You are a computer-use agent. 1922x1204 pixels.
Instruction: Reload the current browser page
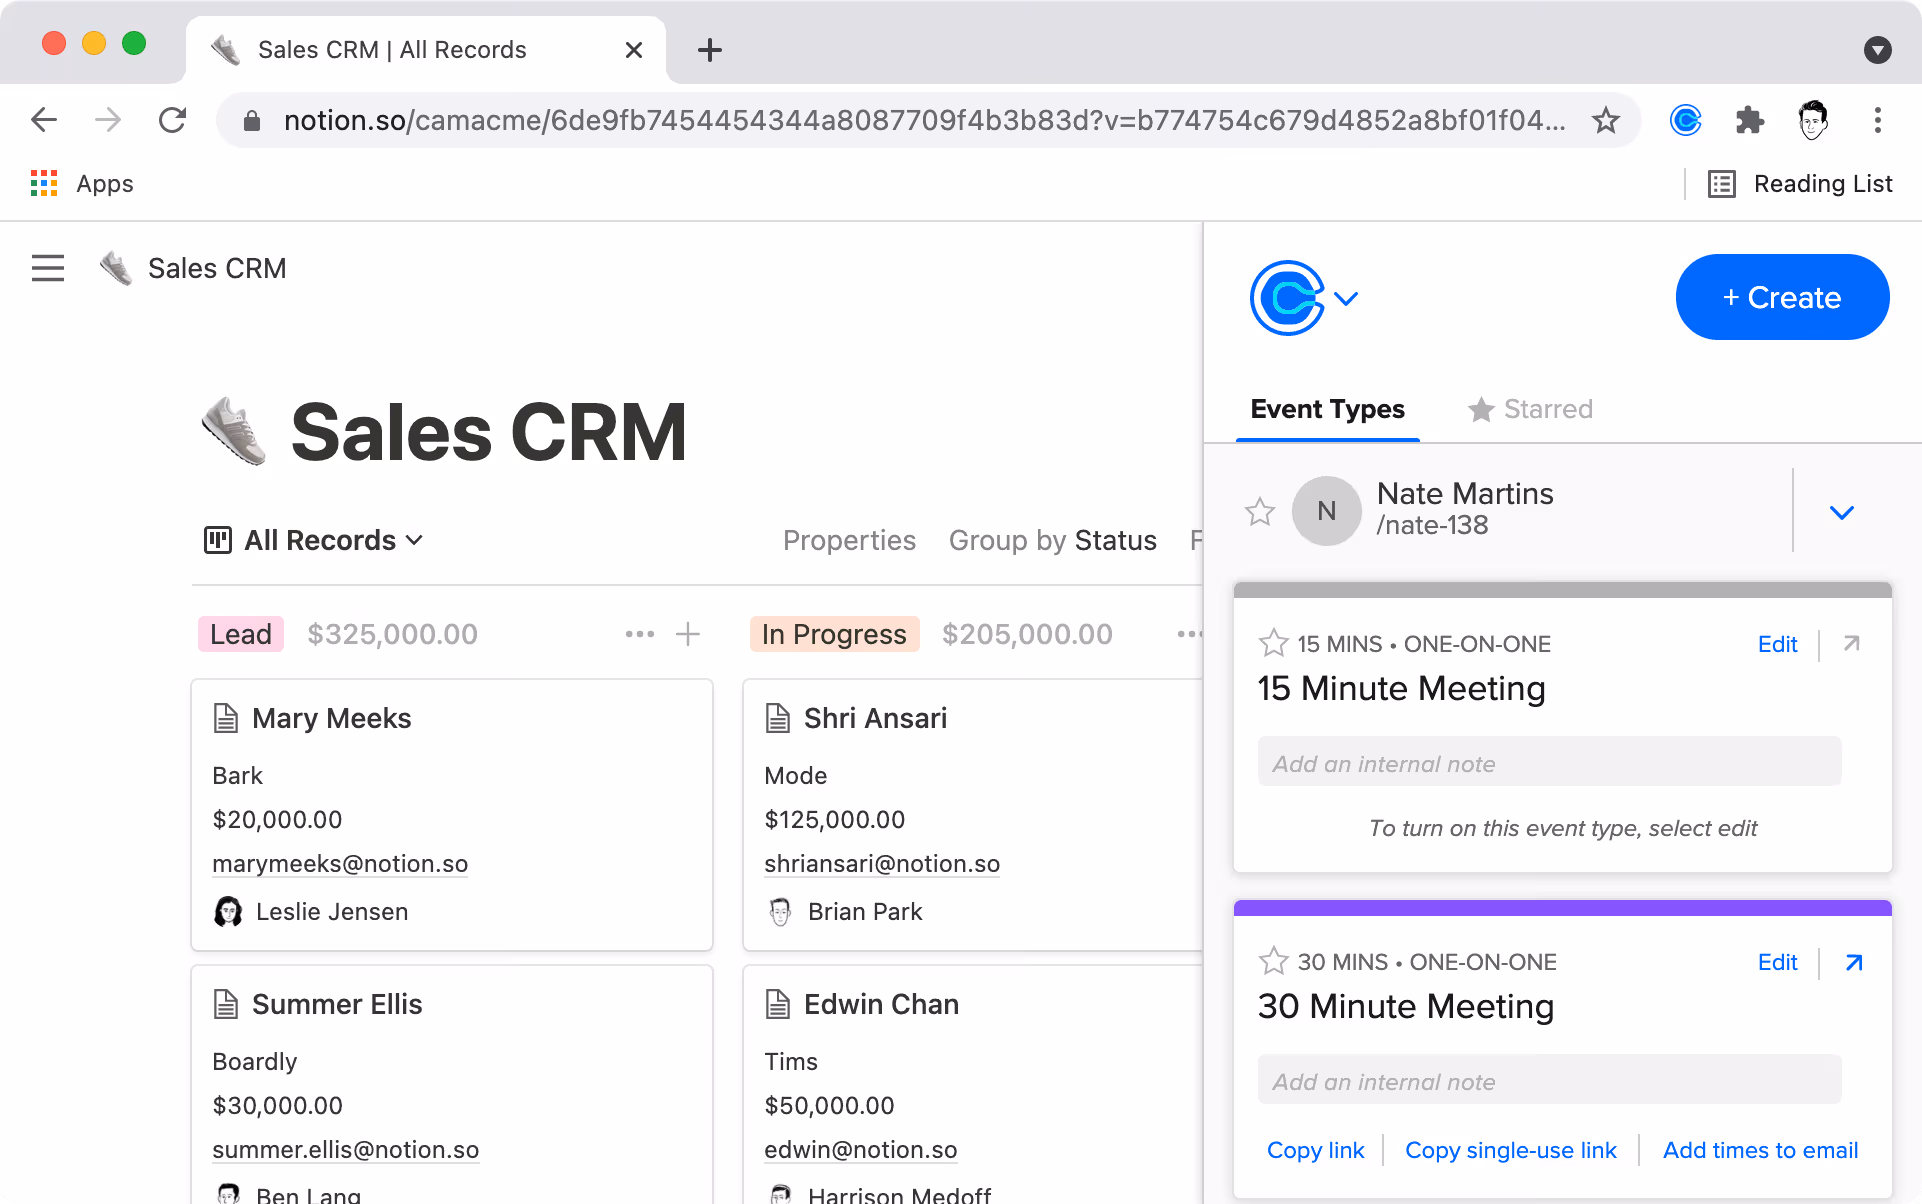(173, 121)
